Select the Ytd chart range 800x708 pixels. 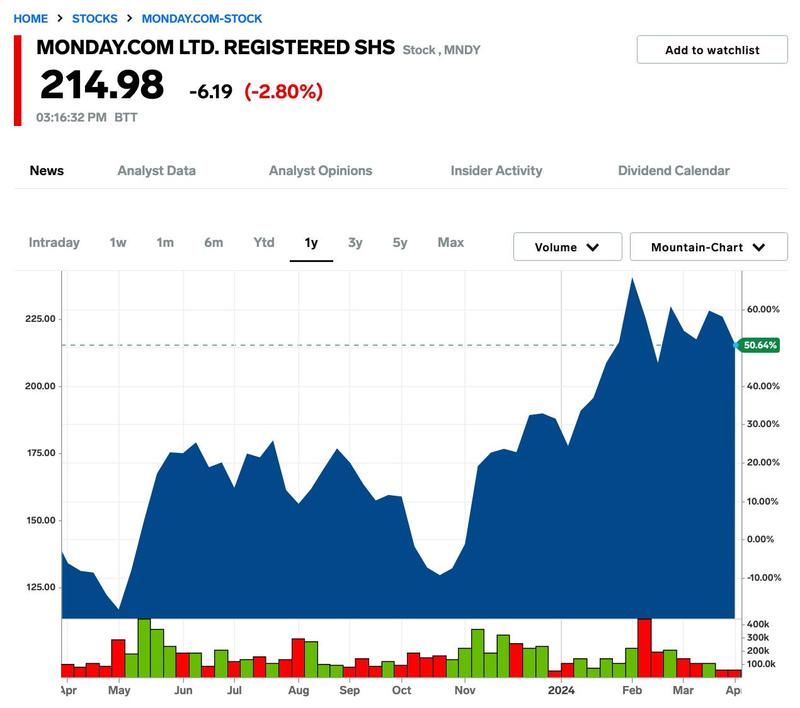click(x=264, y=242)
